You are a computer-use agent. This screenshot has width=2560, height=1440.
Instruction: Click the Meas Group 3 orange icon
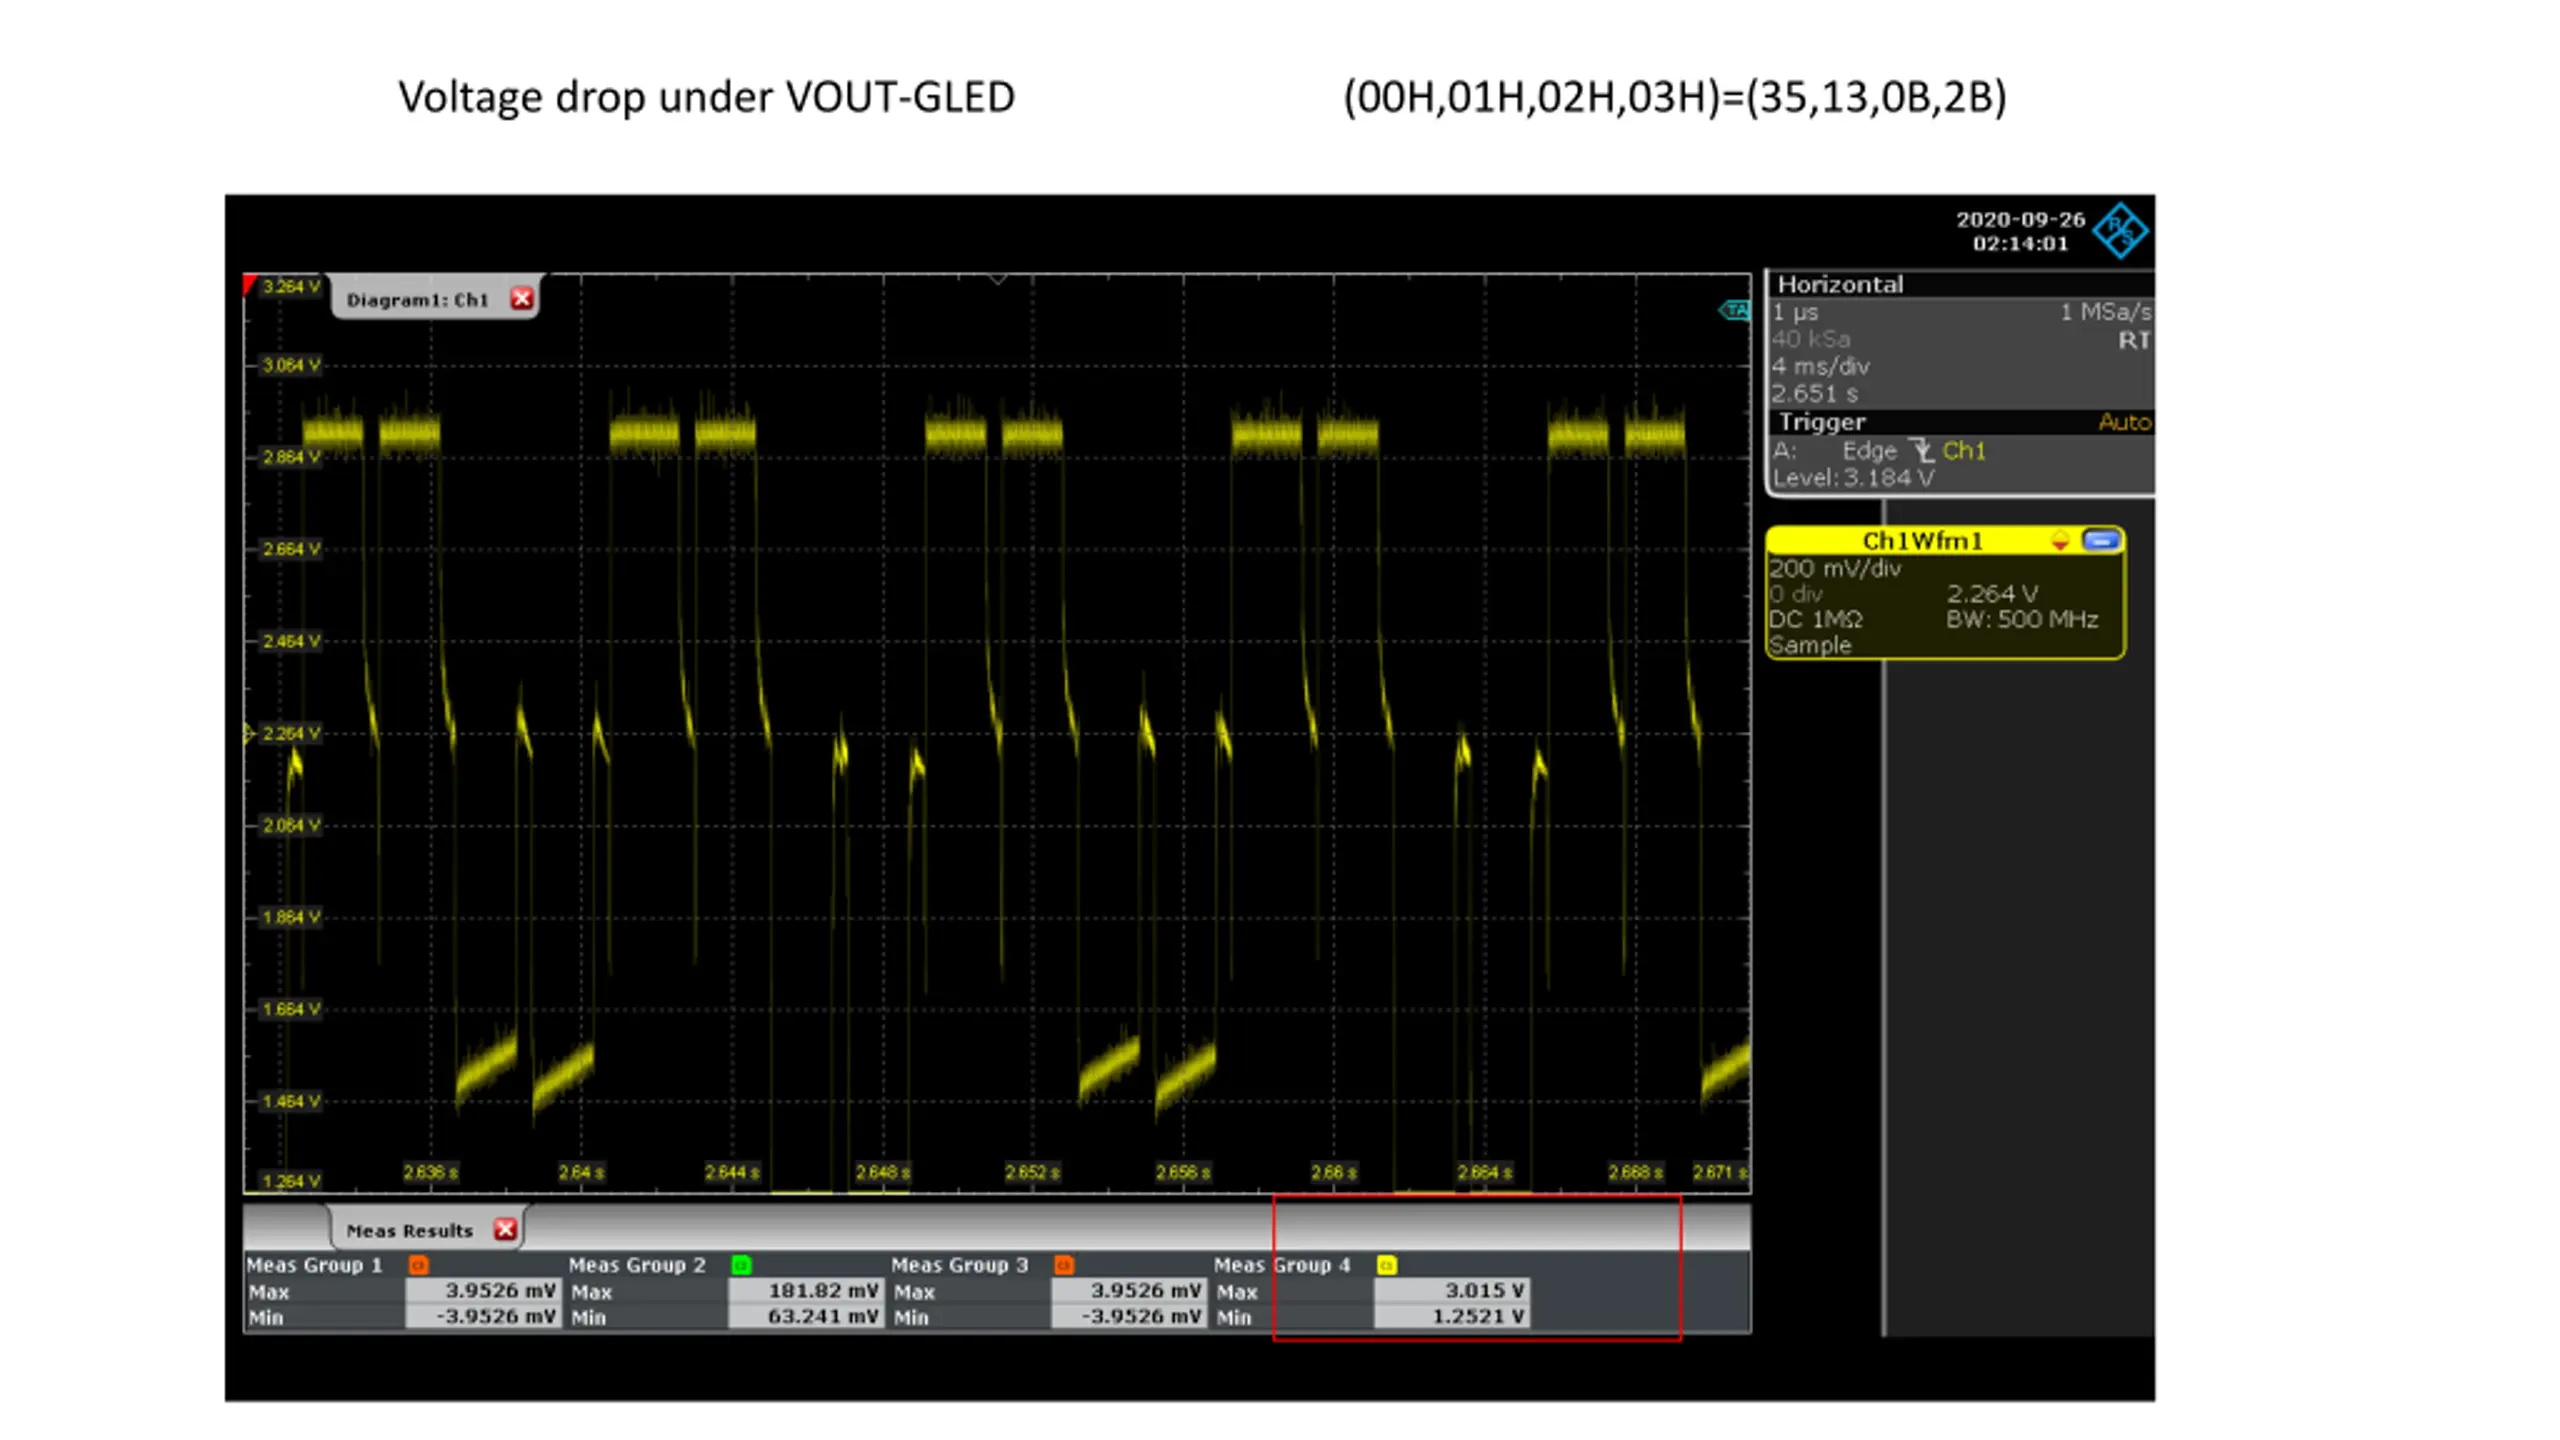point(1064,1265)
